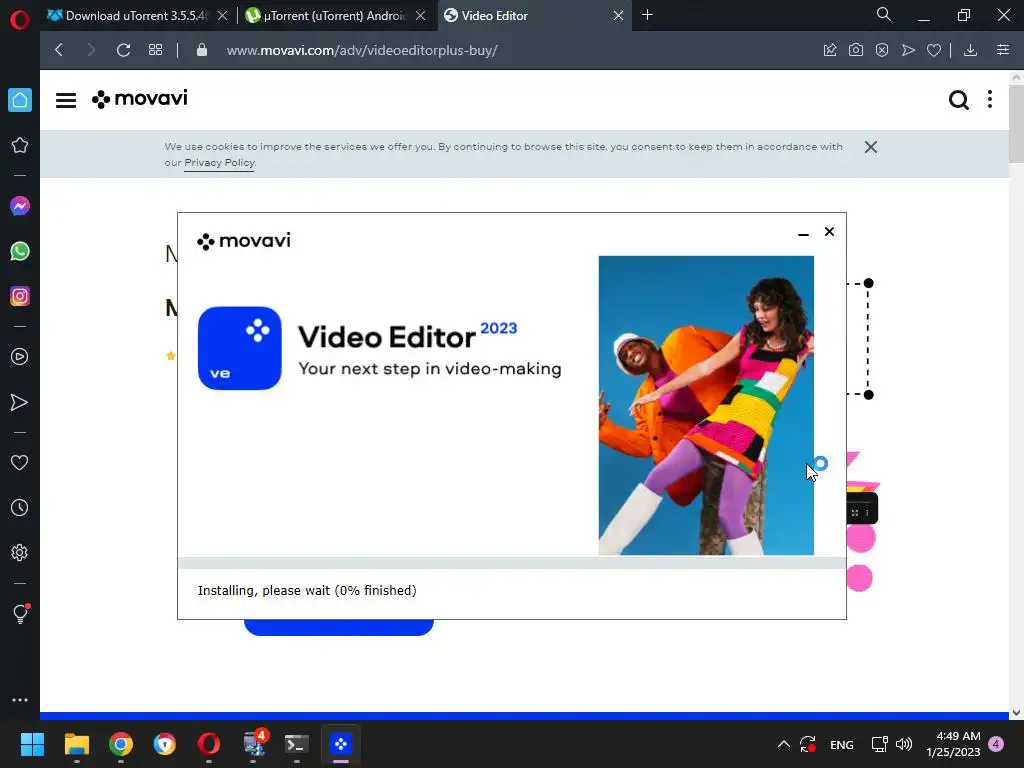Image resolution: width=1024 pixels, height=768 pixels.
Task: Open File Explorer from taskbar
Action: 76,744
